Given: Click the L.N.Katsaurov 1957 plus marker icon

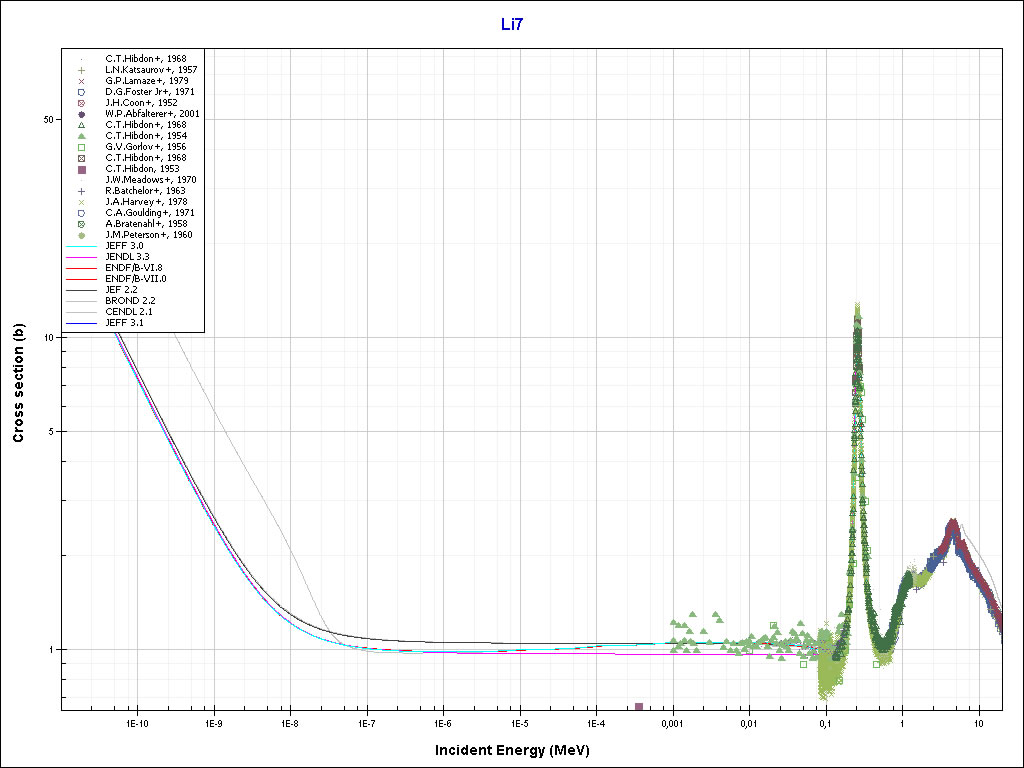Looking at the screenshot, I should 83,70.
